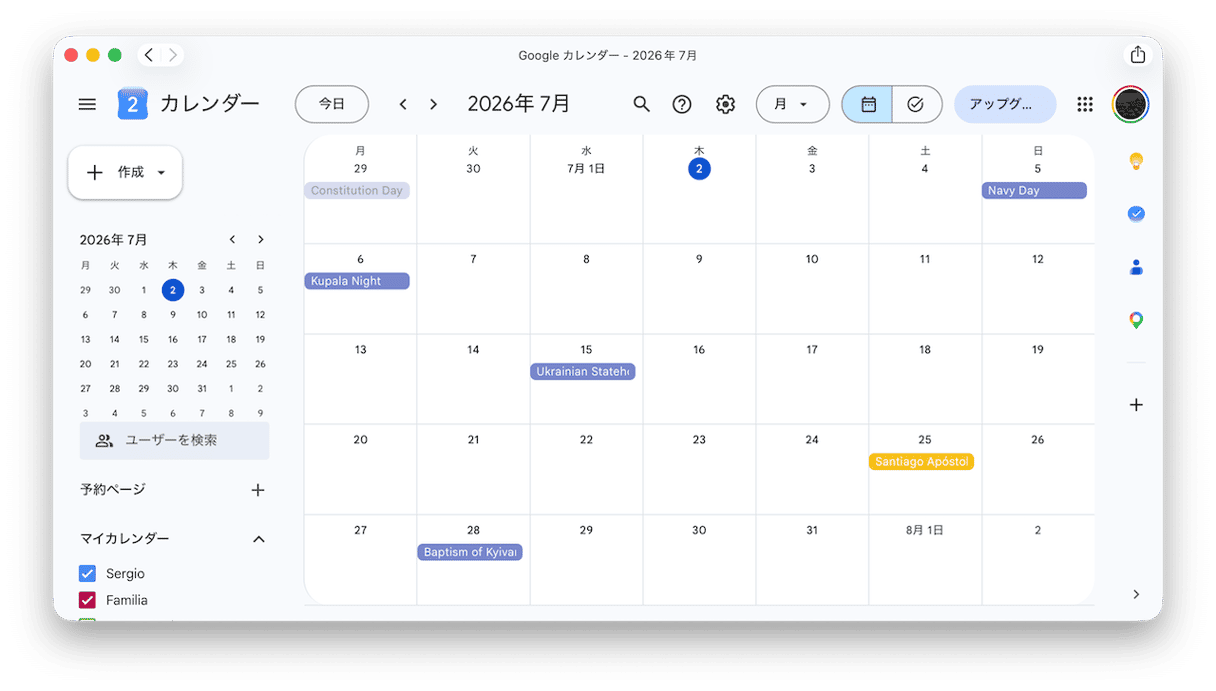Click day 10 in main calendar grid
This screenshot has height=691, width=1216.
[812, 259]
